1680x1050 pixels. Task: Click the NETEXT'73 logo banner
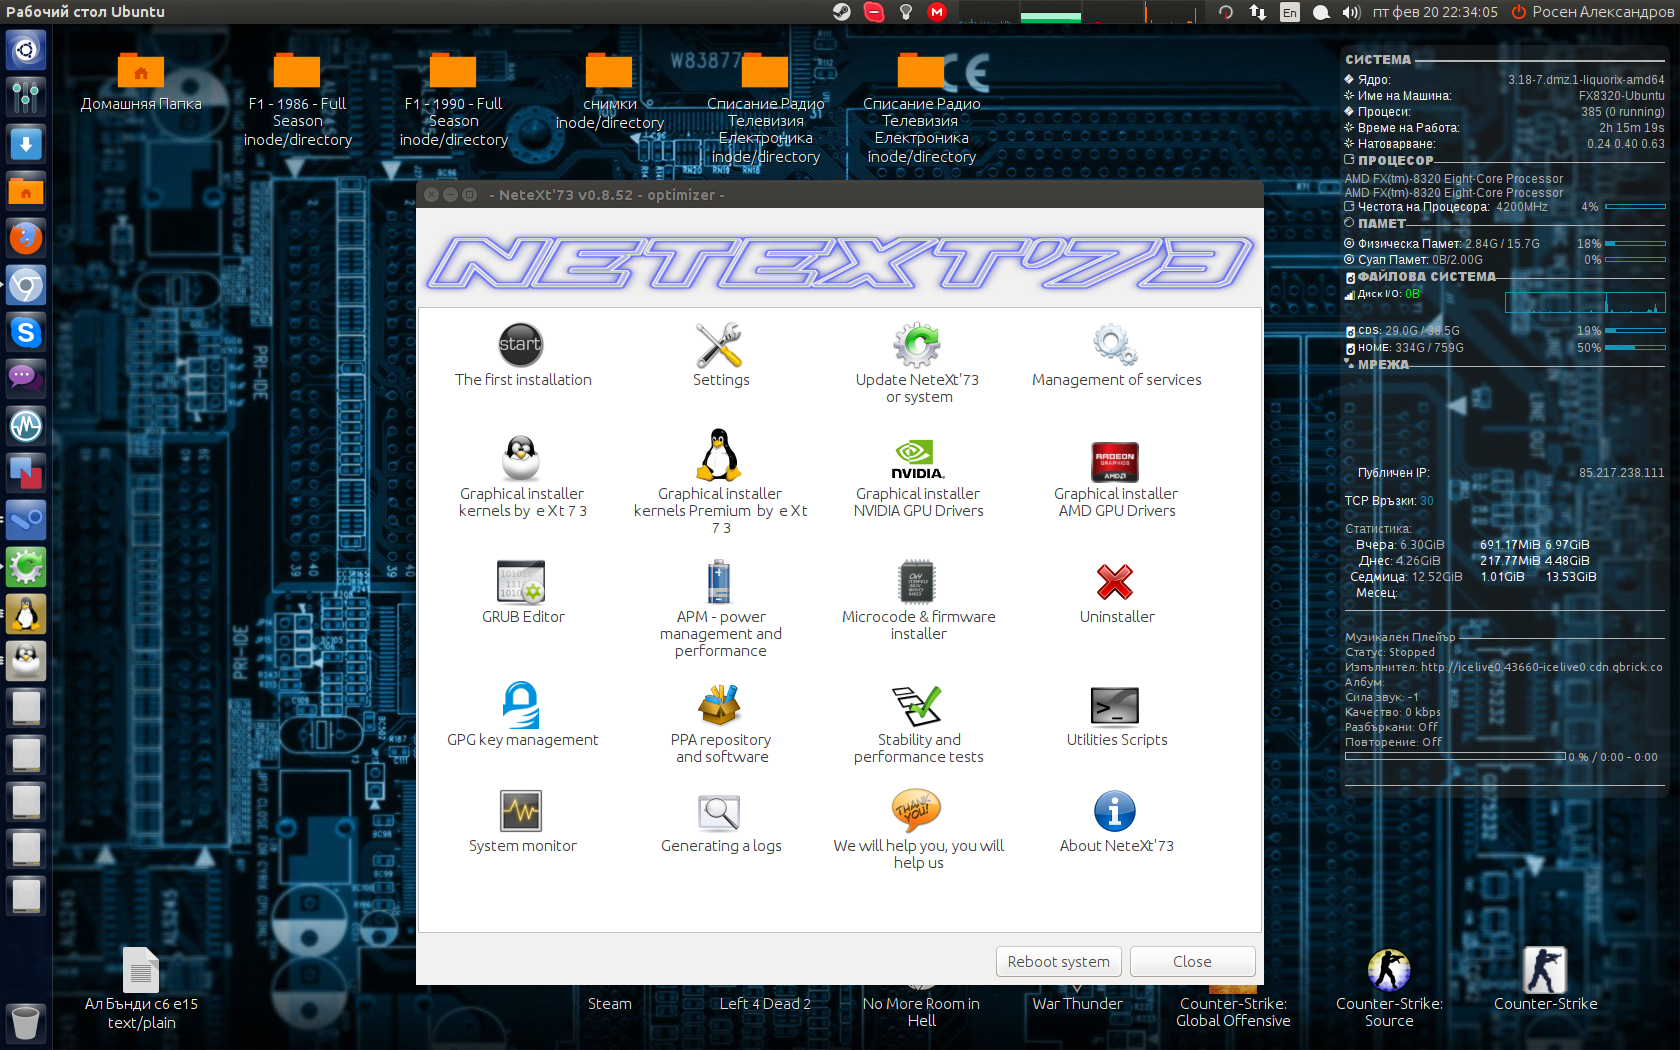click(840, 263)
